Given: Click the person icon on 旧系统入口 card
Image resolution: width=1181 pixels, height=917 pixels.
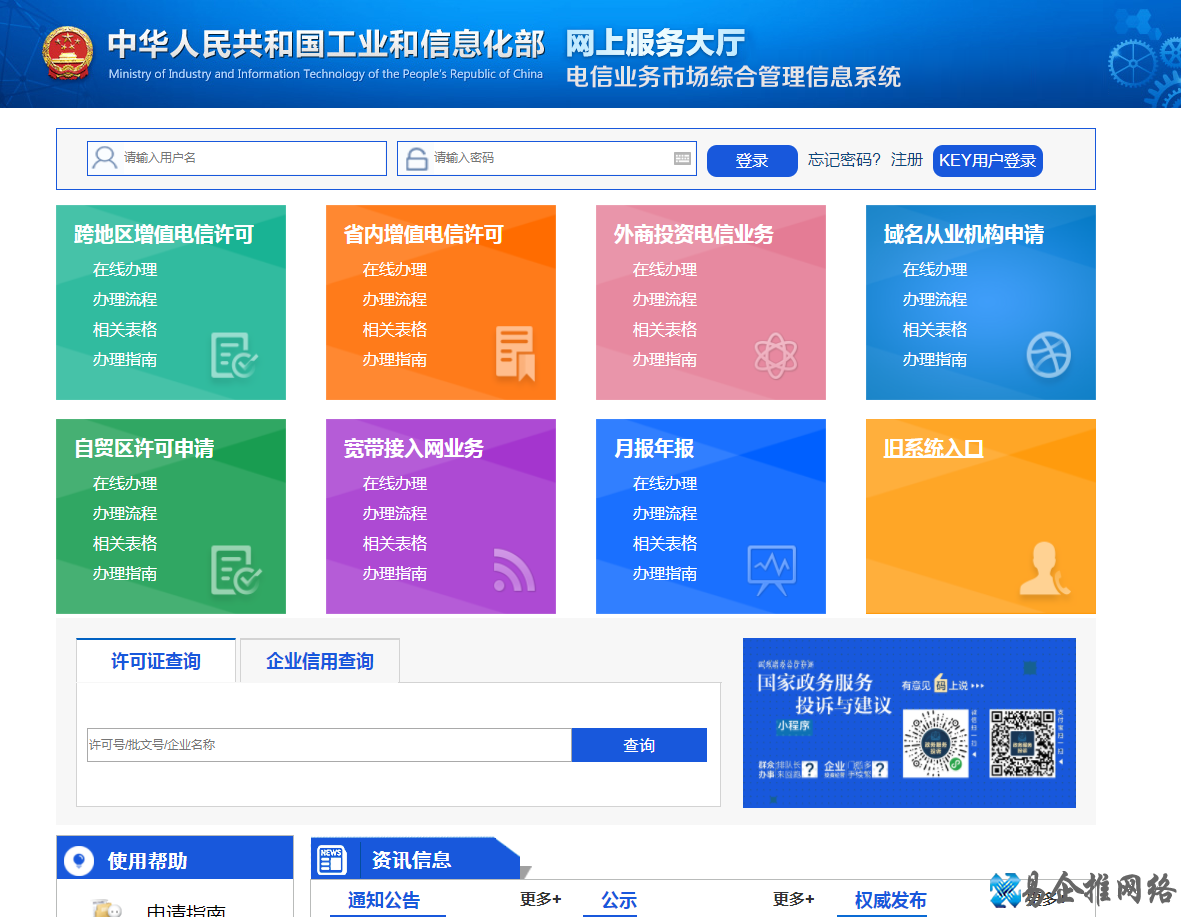Looking at the screenshot, I should click(1046, 570).
